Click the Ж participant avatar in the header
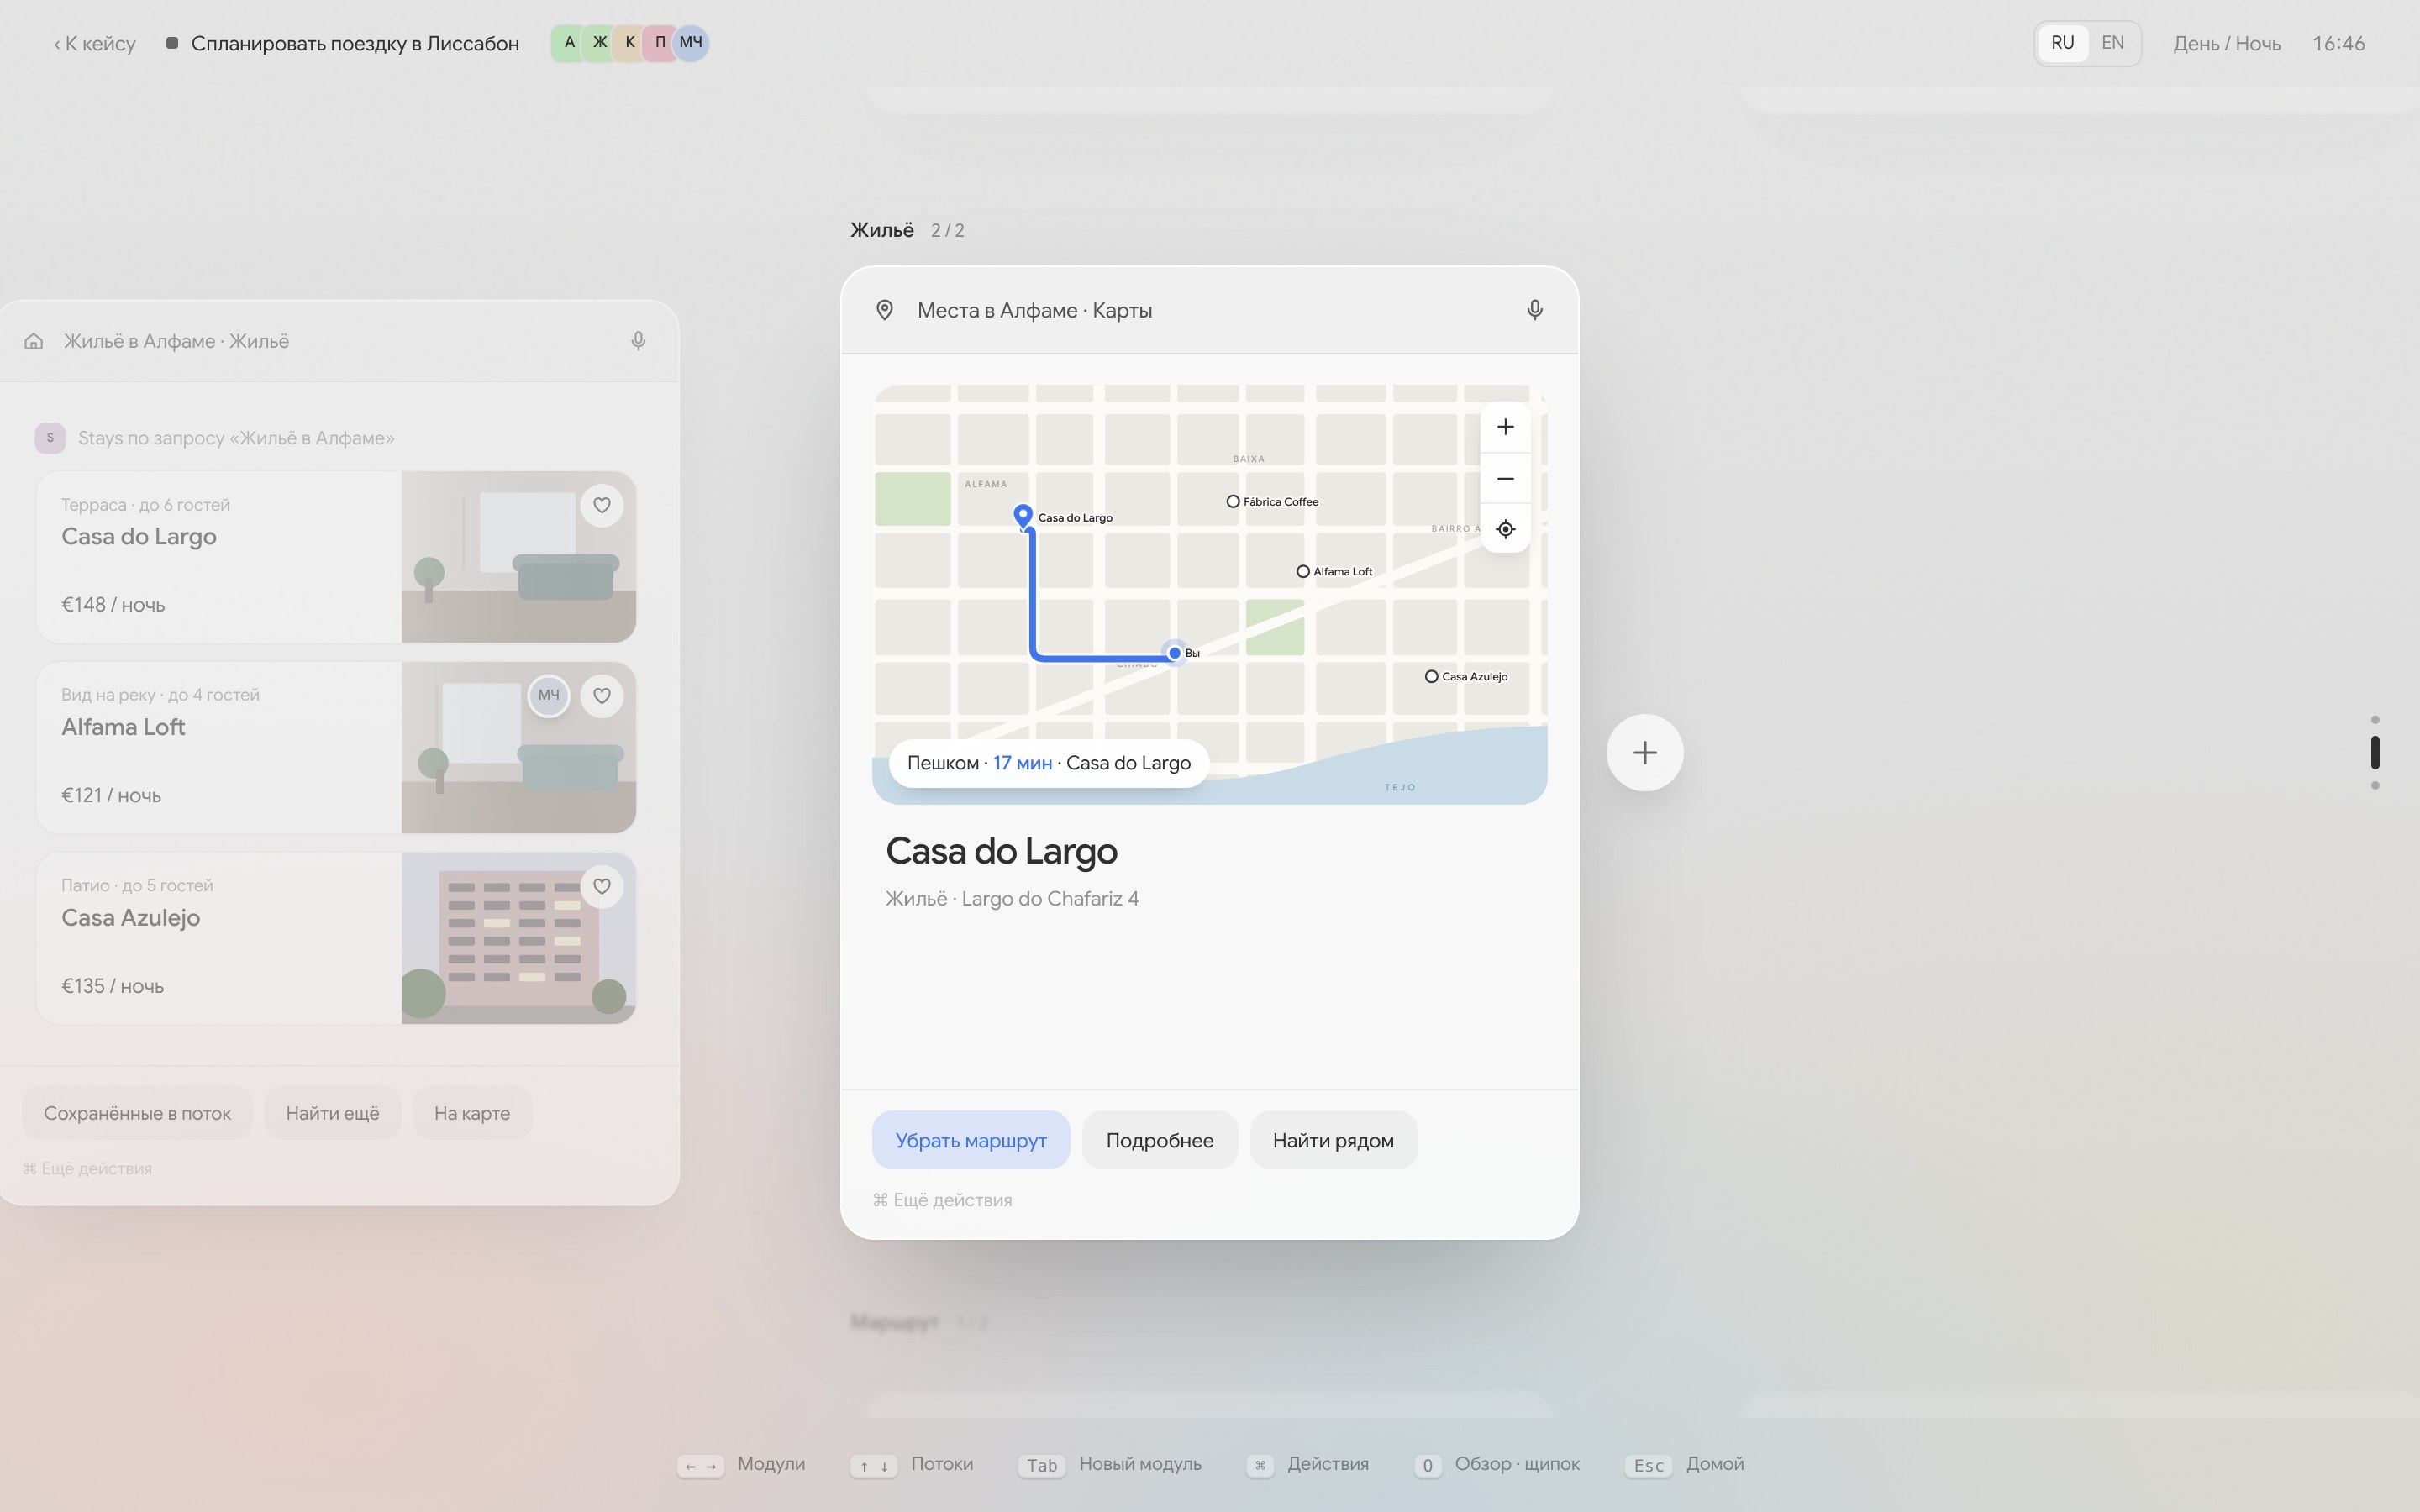The width and height of the screenshot is (2420, 1512). [600, 43]
